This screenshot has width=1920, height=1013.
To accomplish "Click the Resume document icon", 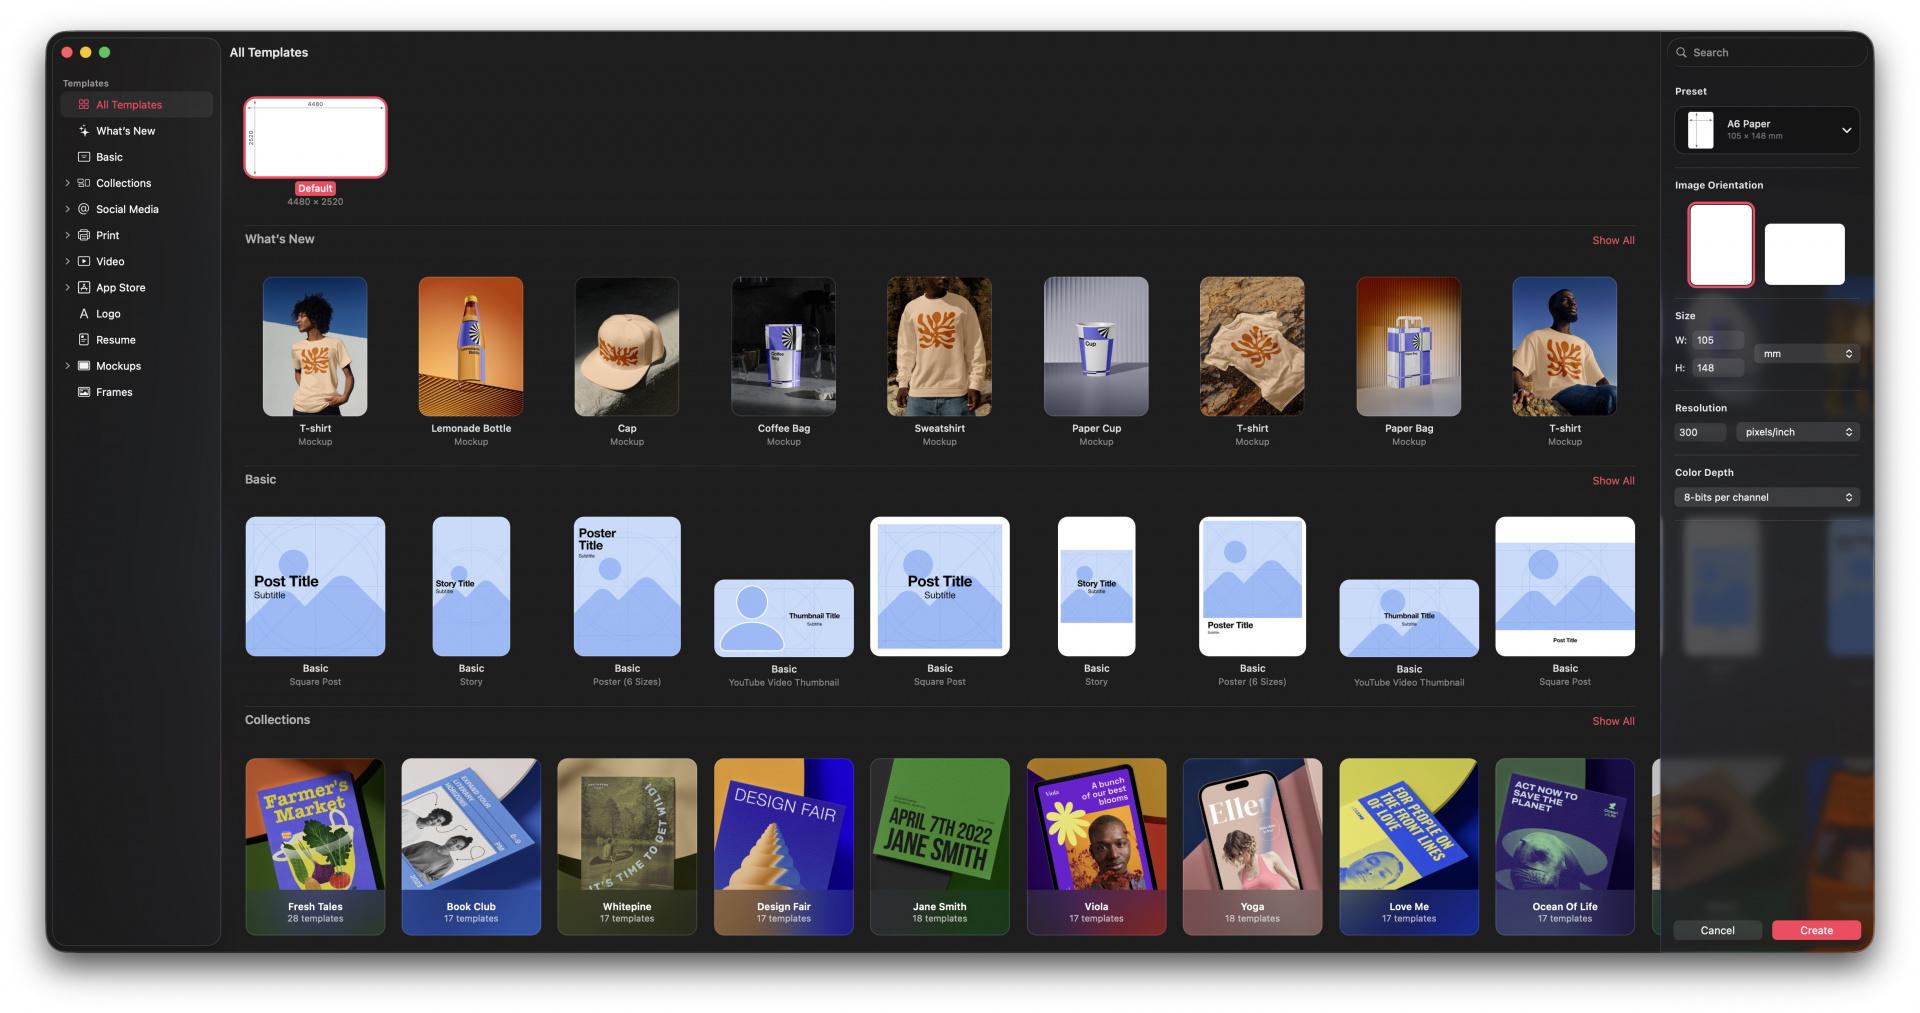I will point(84,340).
